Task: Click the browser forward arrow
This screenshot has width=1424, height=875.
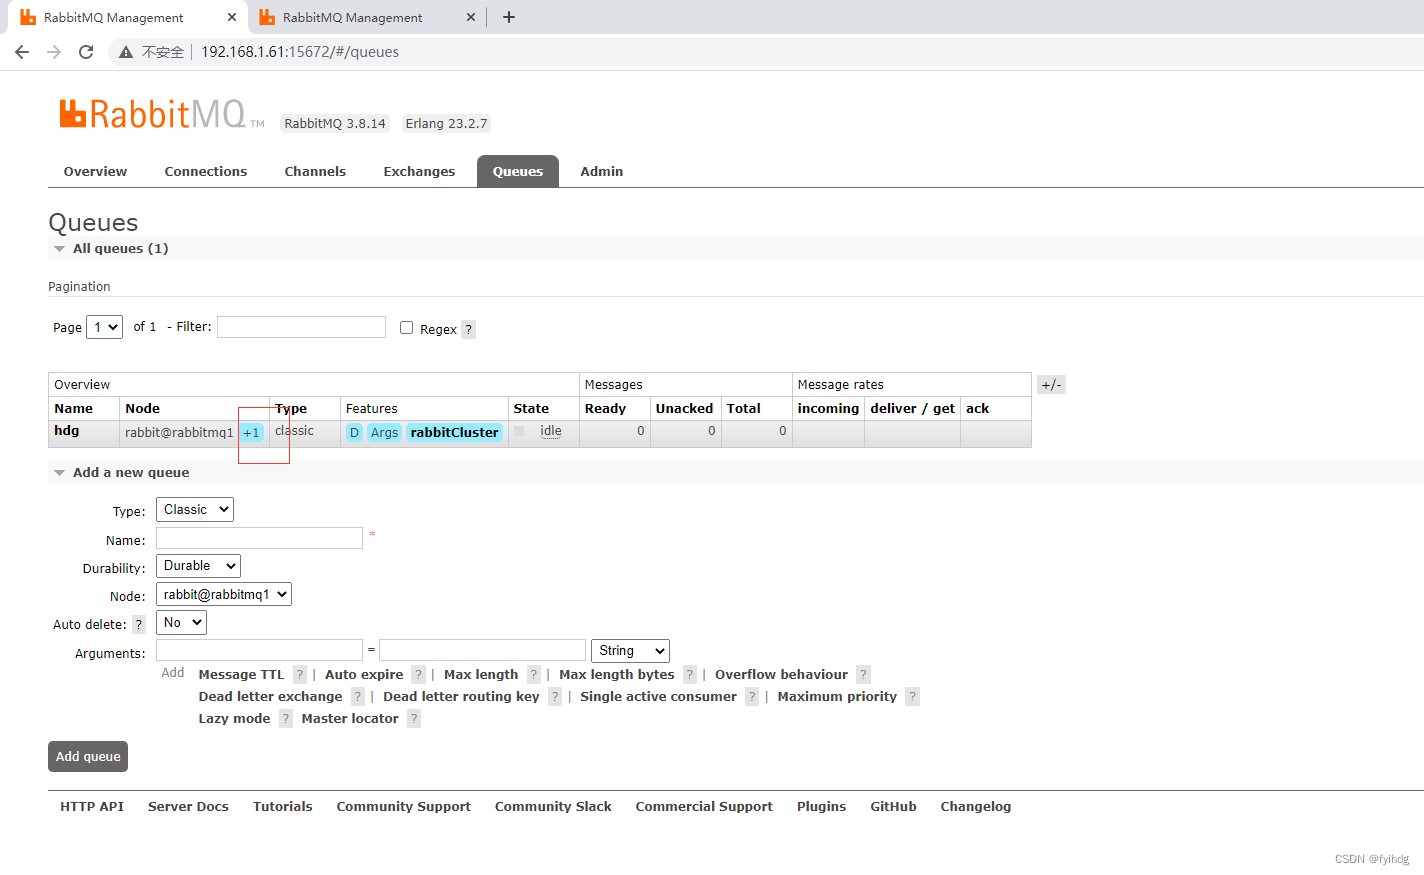Action: tap(54, 52)
